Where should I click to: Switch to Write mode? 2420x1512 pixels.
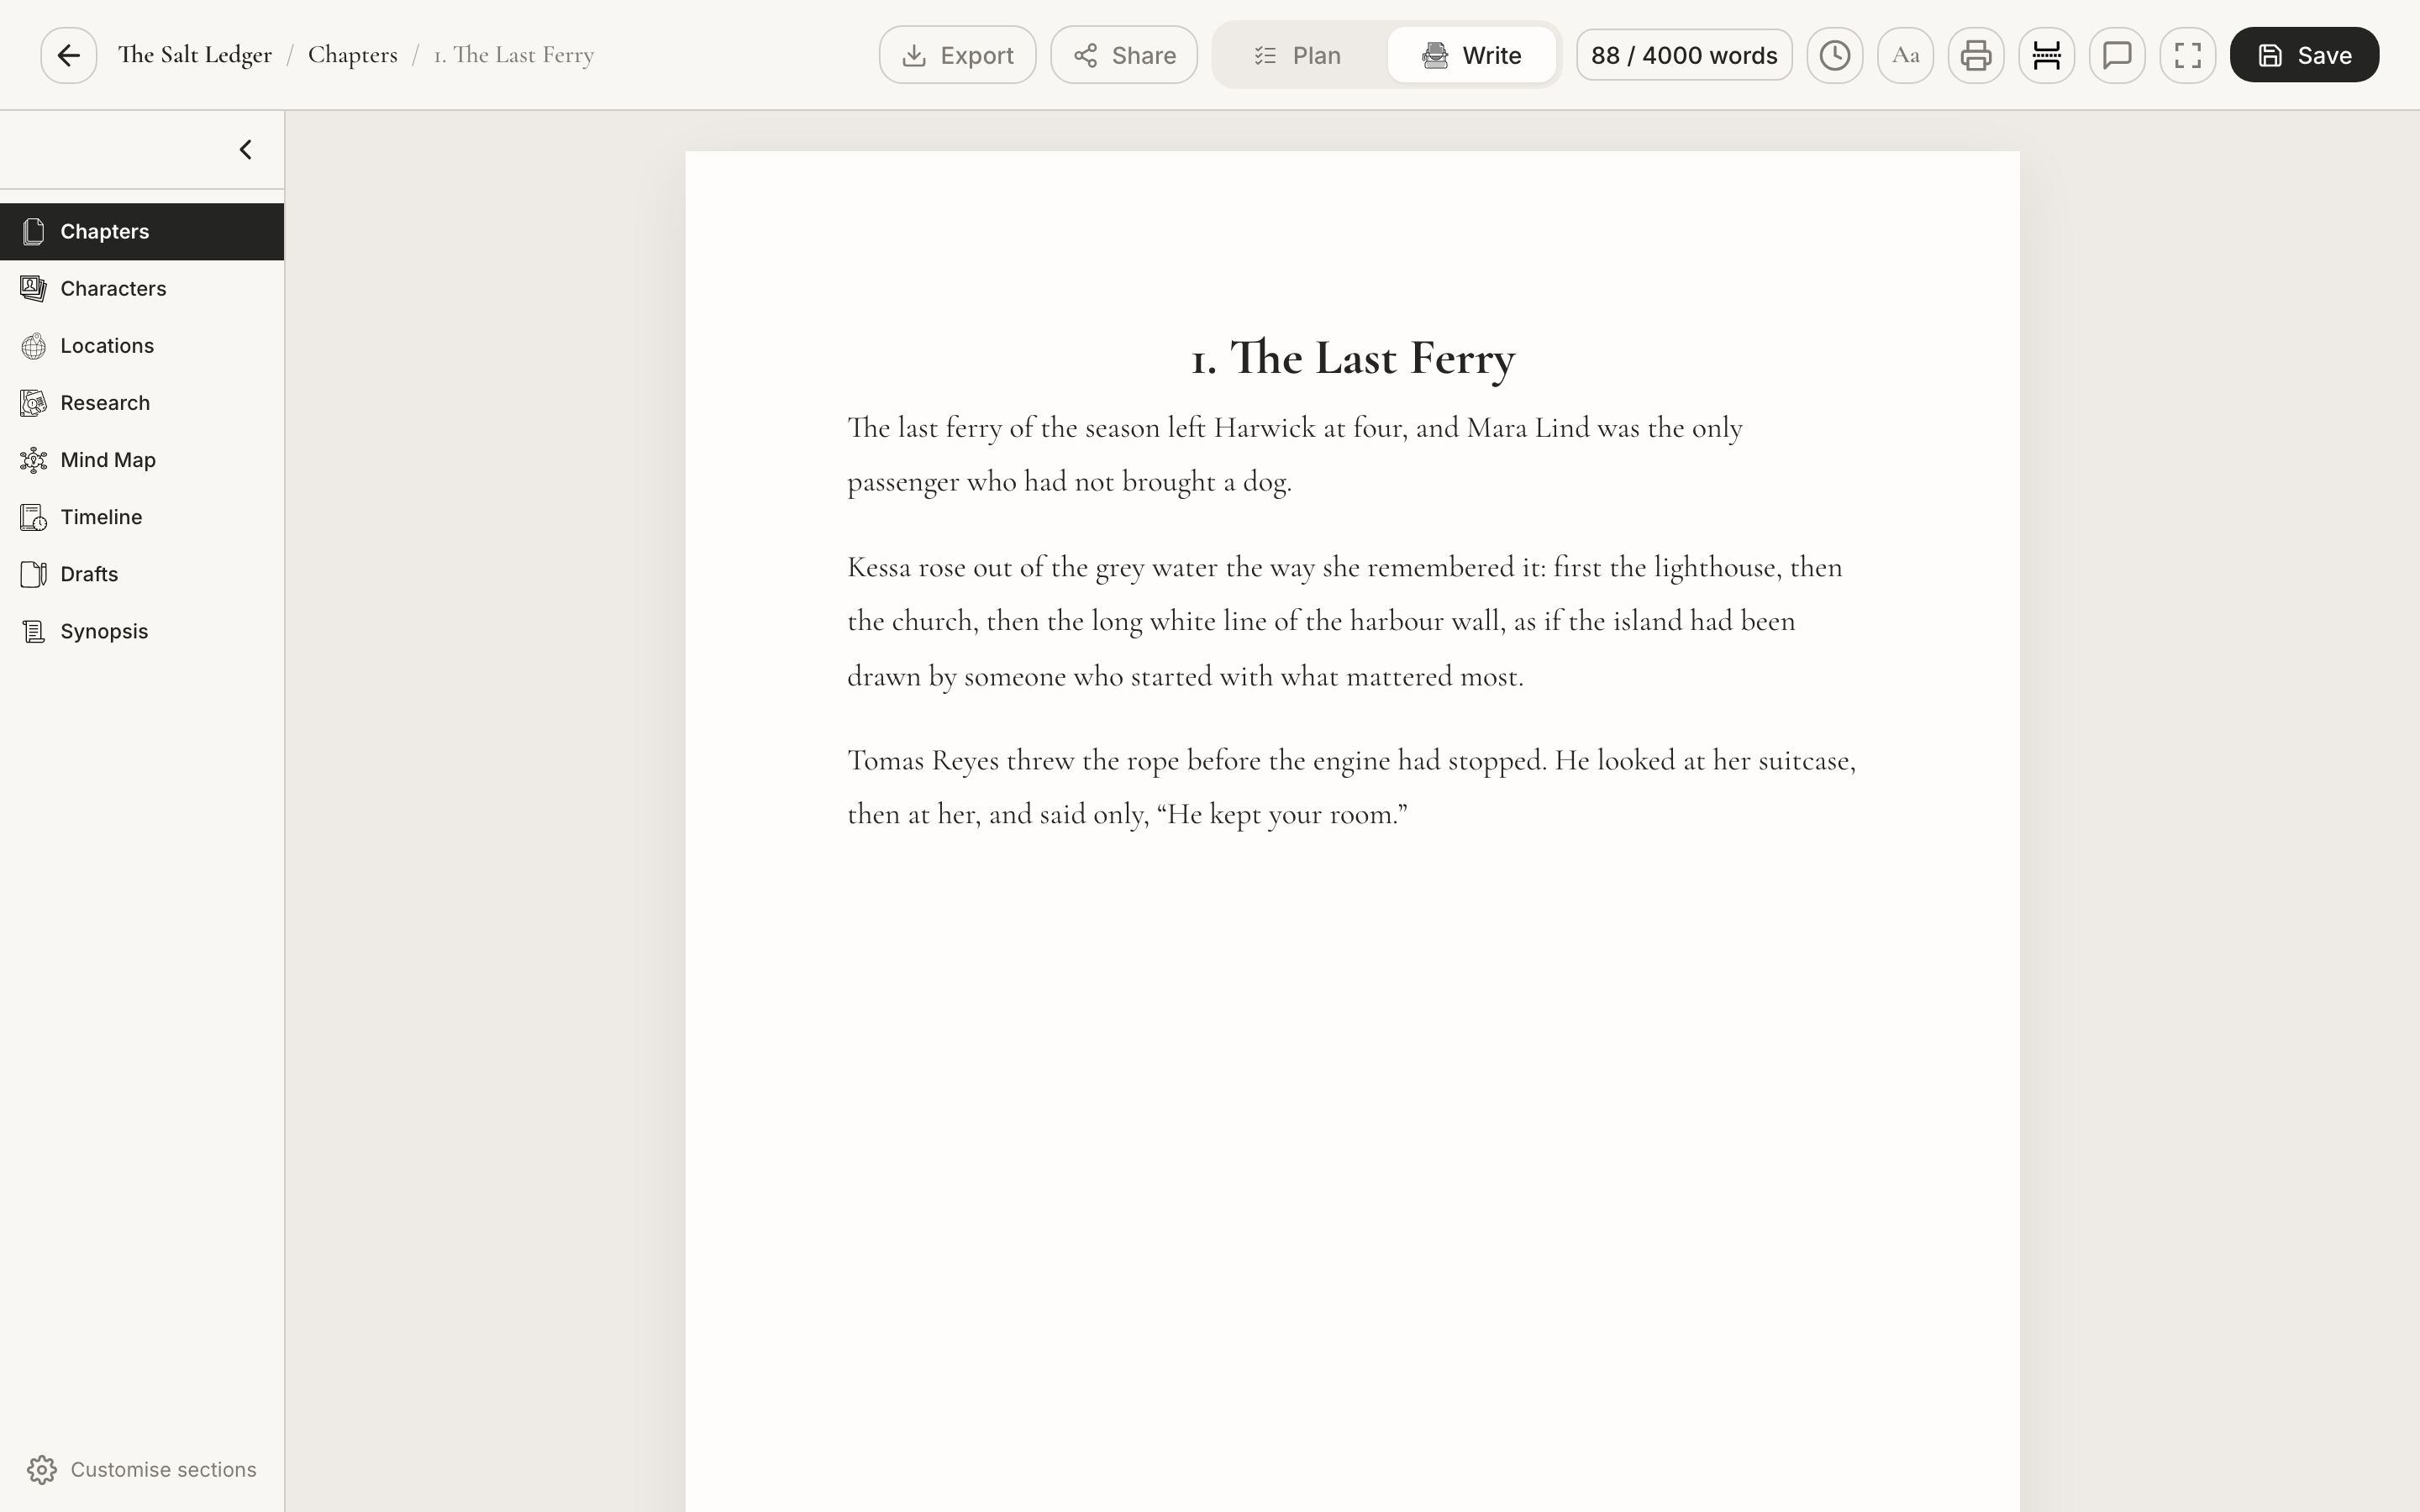pos(1471,55)
